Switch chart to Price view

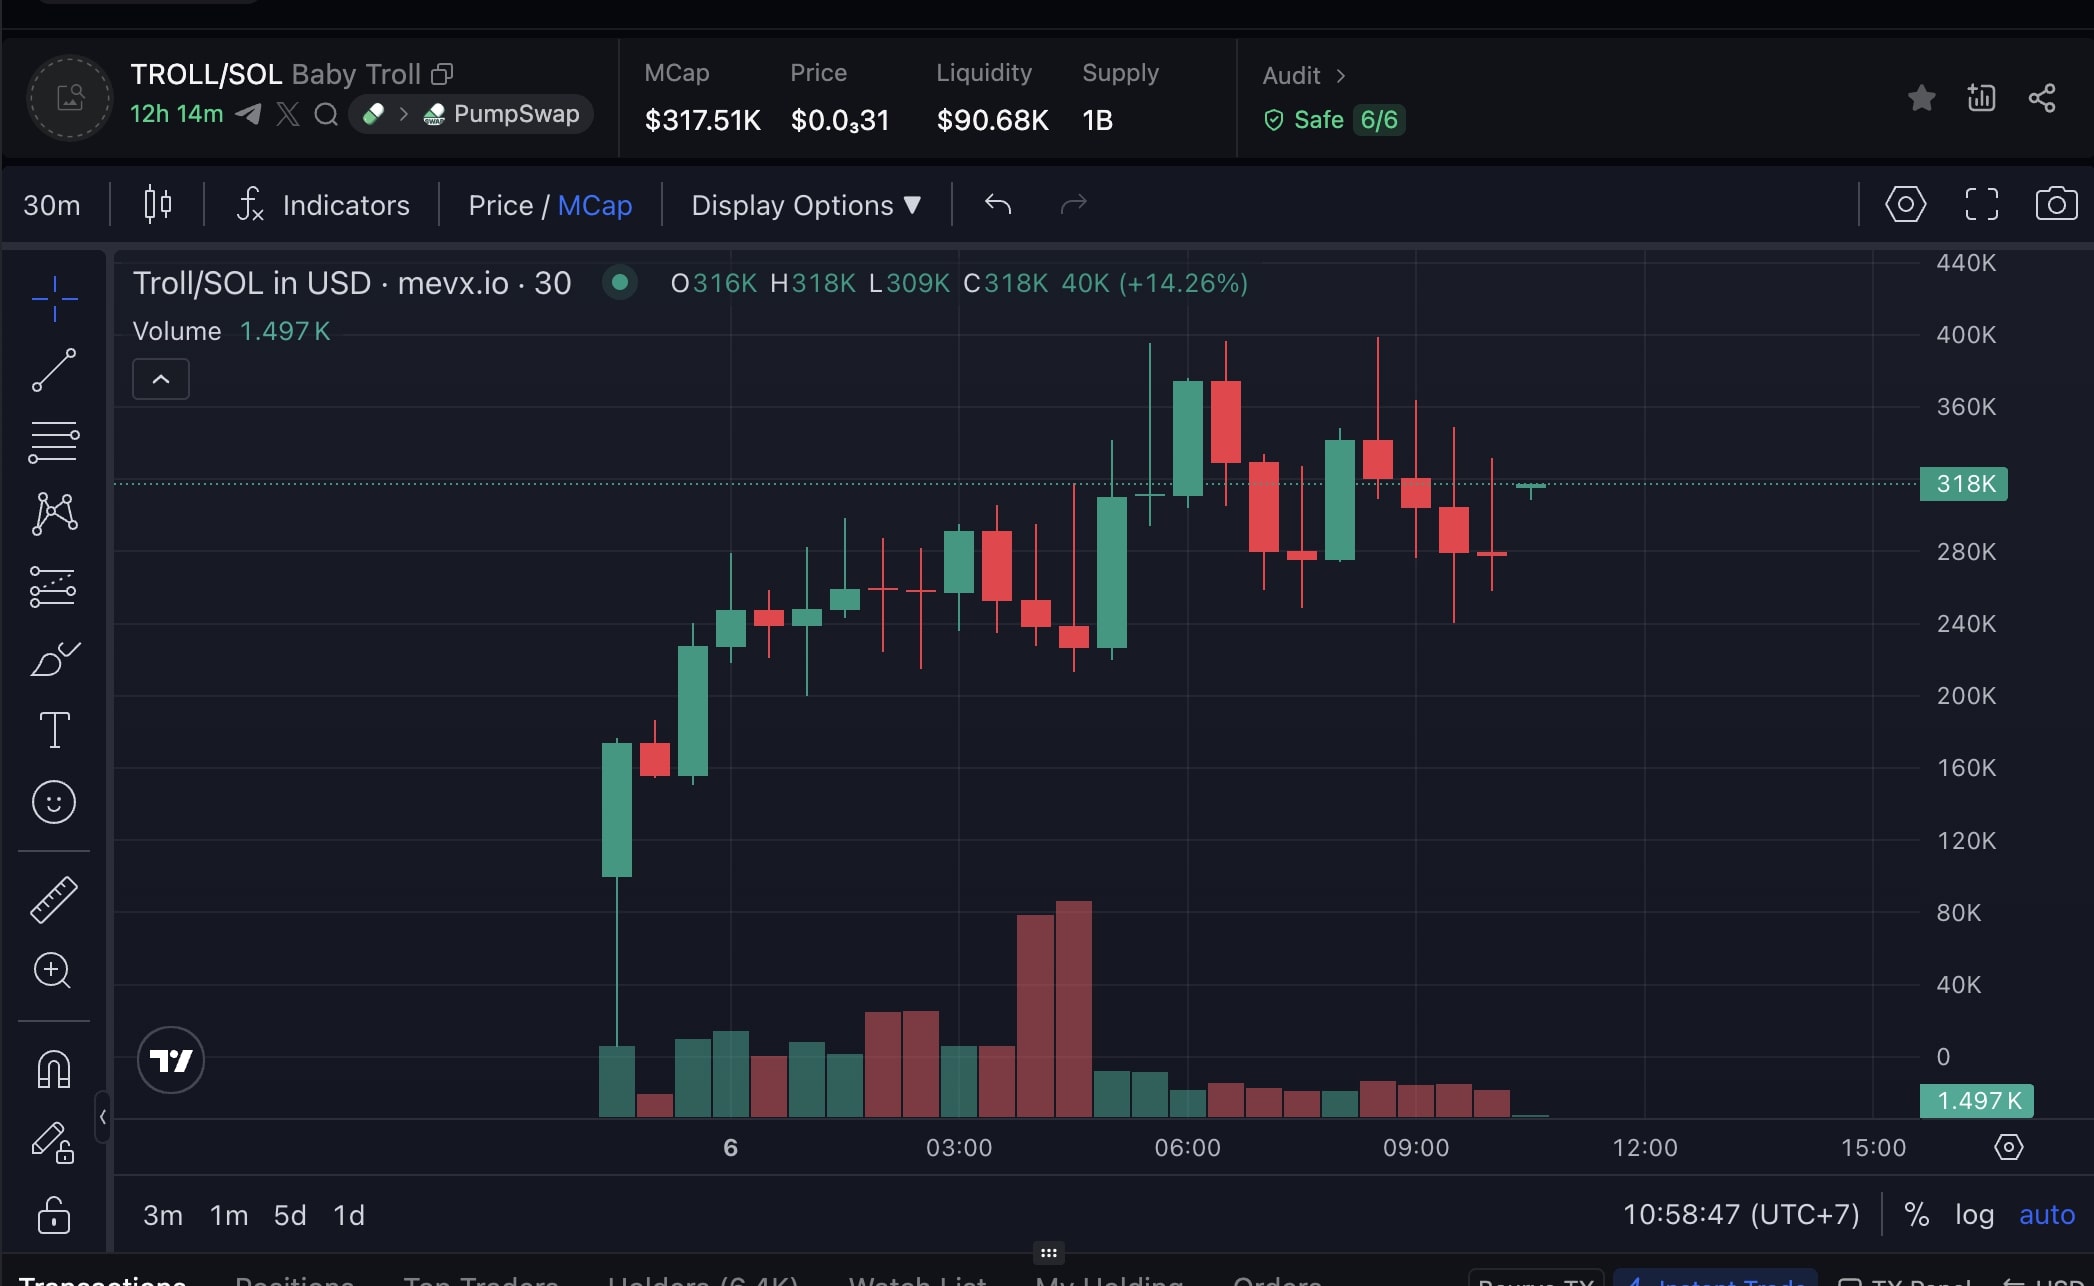point(500,205)
